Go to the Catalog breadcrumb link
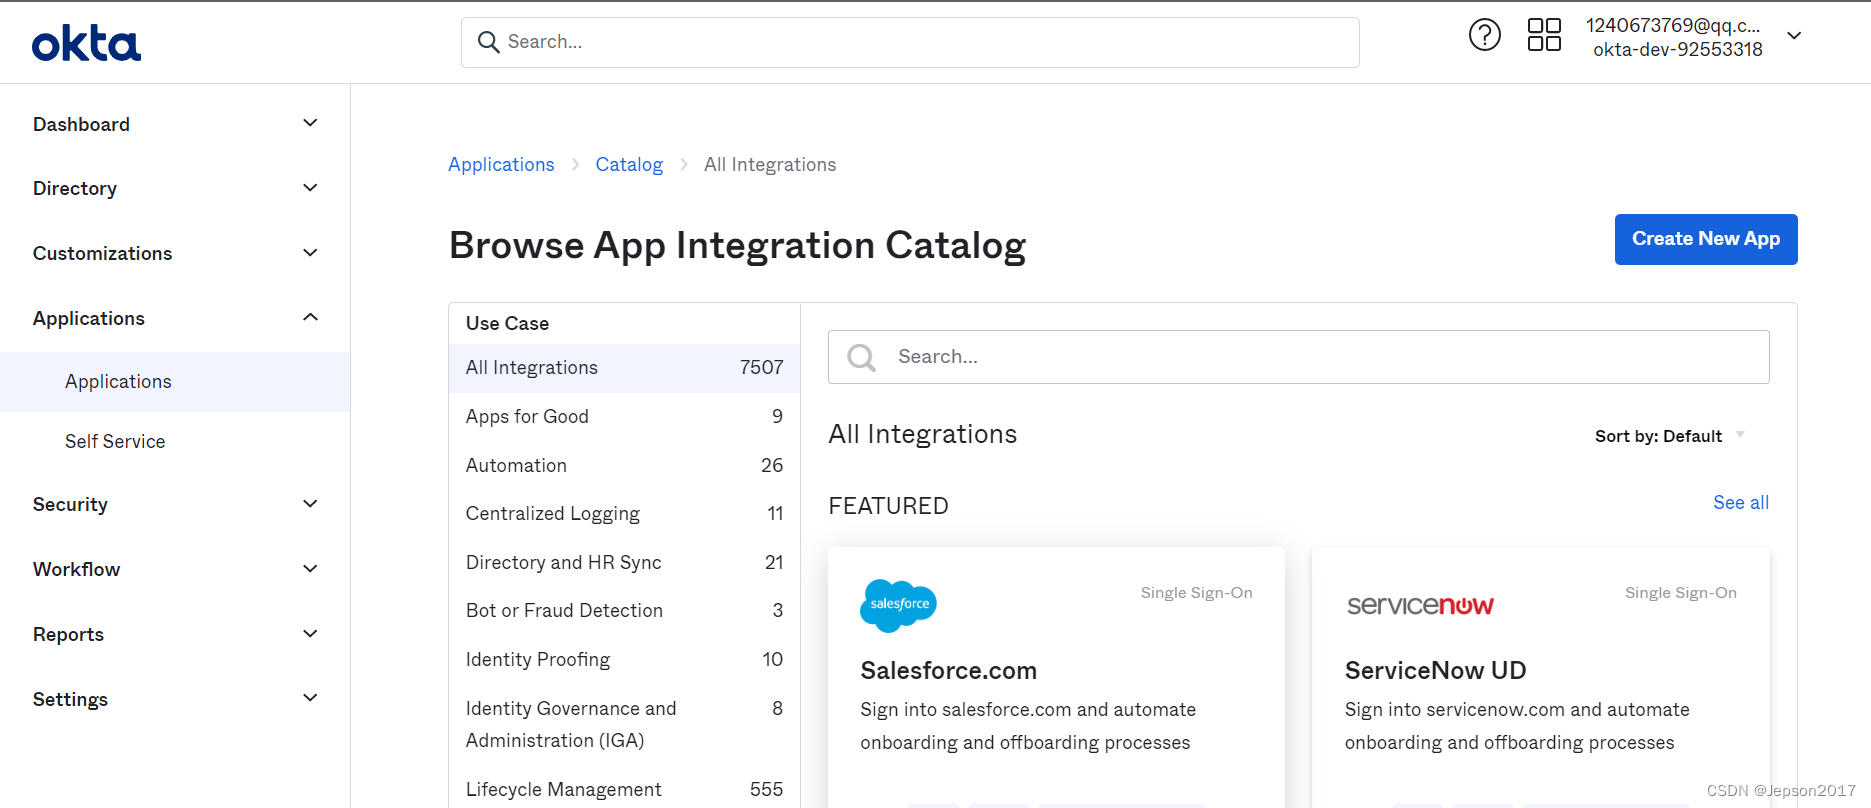 pos(629,165)
